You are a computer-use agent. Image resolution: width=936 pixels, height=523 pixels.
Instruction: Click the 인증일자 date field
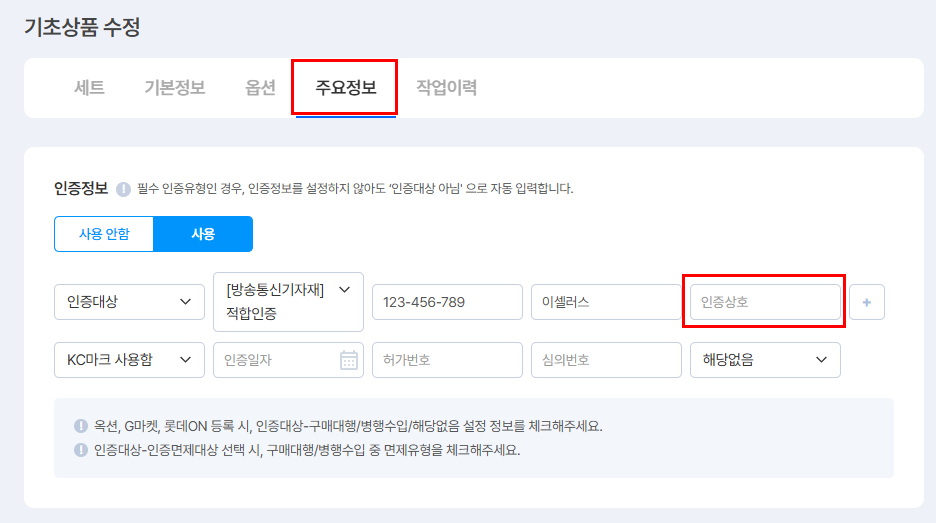pyautogui.click(x=275, y=360)
